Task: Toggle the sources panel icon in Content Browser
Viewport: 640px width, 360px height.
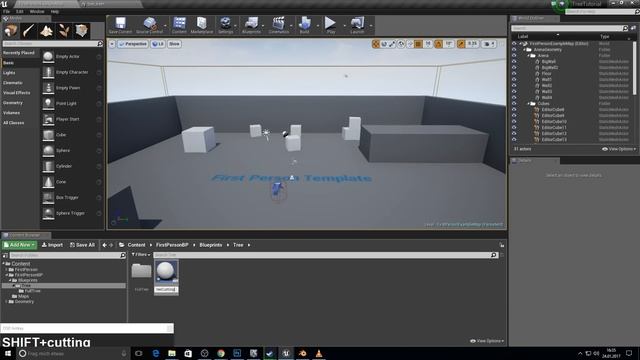Action: [5, 256]
